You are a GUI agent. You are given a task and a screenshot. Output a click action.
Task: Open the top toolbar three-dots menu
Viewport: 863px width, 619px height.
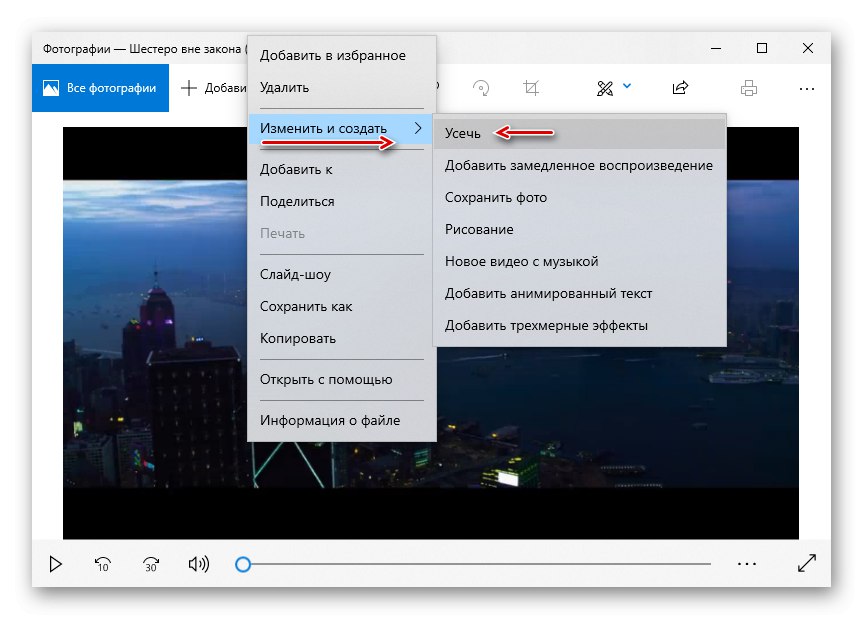(806, 89)
